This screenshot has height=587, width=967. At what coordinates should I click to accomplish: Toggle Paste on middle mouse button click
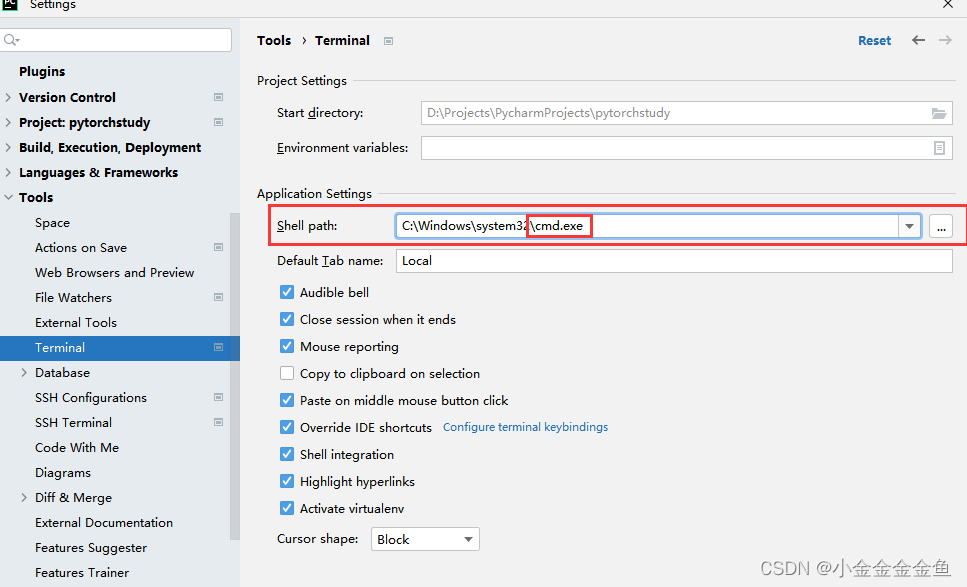[287, 400]
